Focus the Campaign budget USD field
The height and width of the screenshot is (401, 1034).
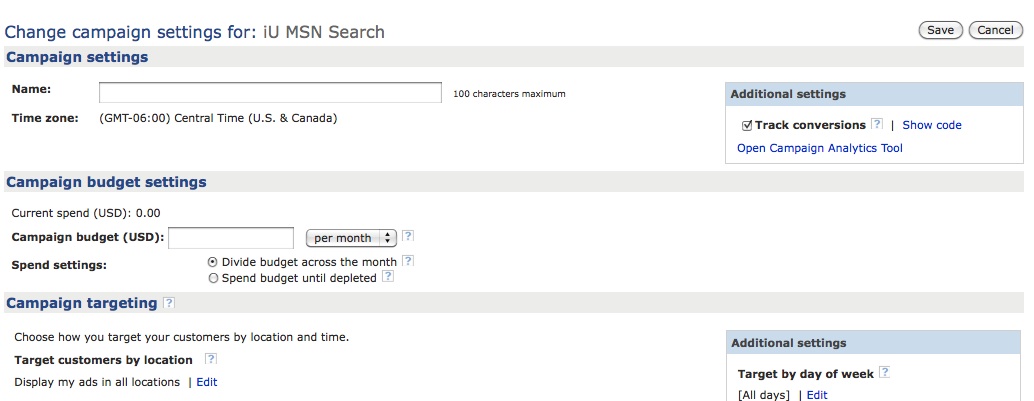click(231, 238)
